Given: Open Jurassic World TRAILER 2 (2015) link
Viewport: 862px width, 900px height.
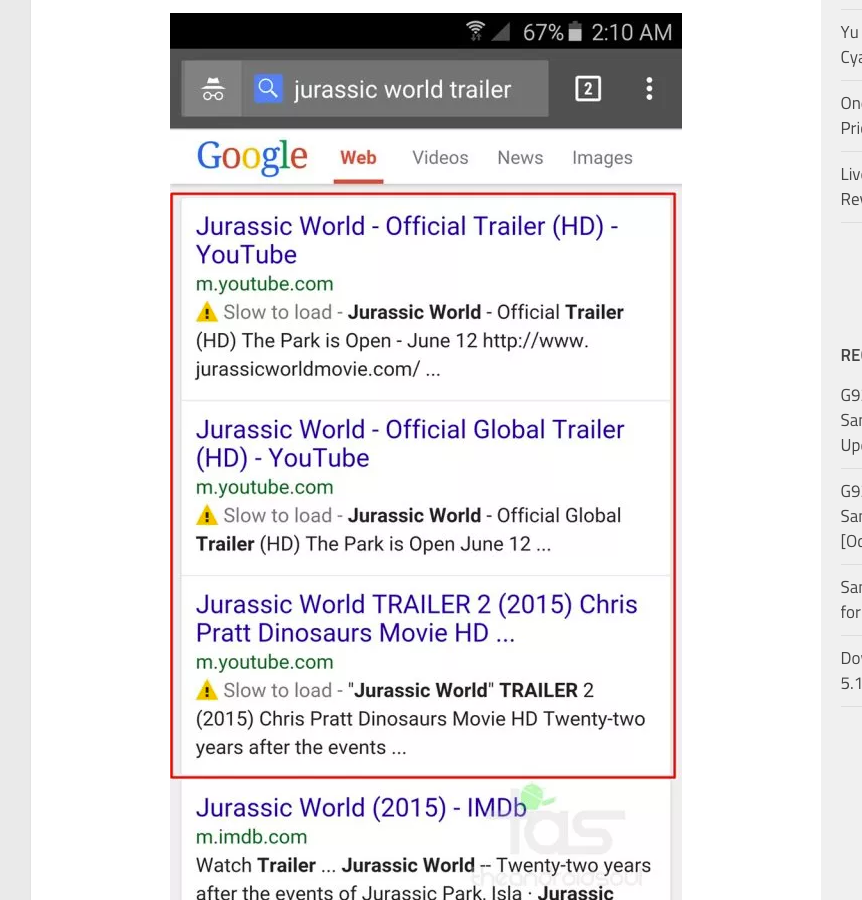Looking at the screenshot, I should 417,619.
